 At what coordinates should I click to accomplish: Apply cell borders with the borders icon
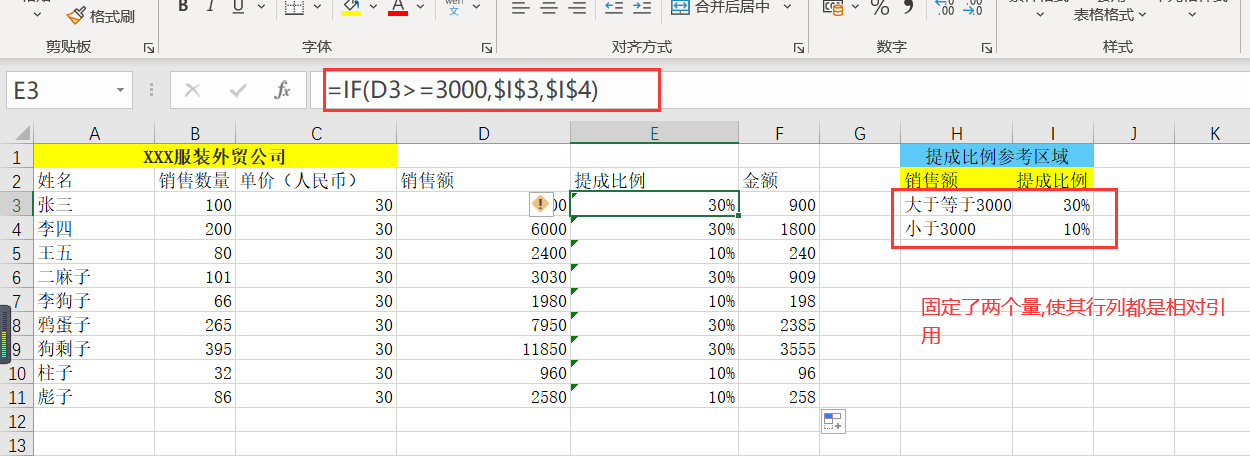pos(294,8)
